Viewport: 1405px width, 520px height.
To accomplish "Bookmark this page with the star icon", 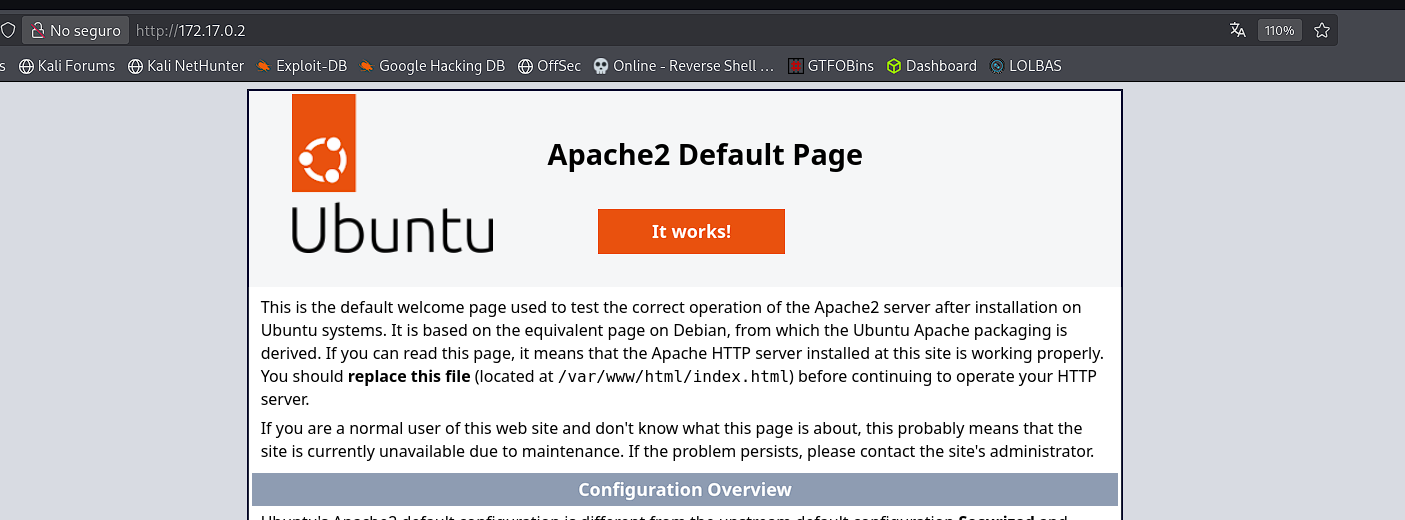I will tap(1322, 30).
